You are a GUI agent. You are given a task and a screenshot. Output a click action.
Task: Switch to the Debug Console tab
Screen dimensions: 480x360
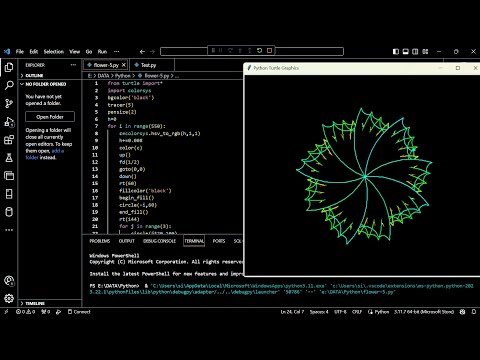(159, 241)
